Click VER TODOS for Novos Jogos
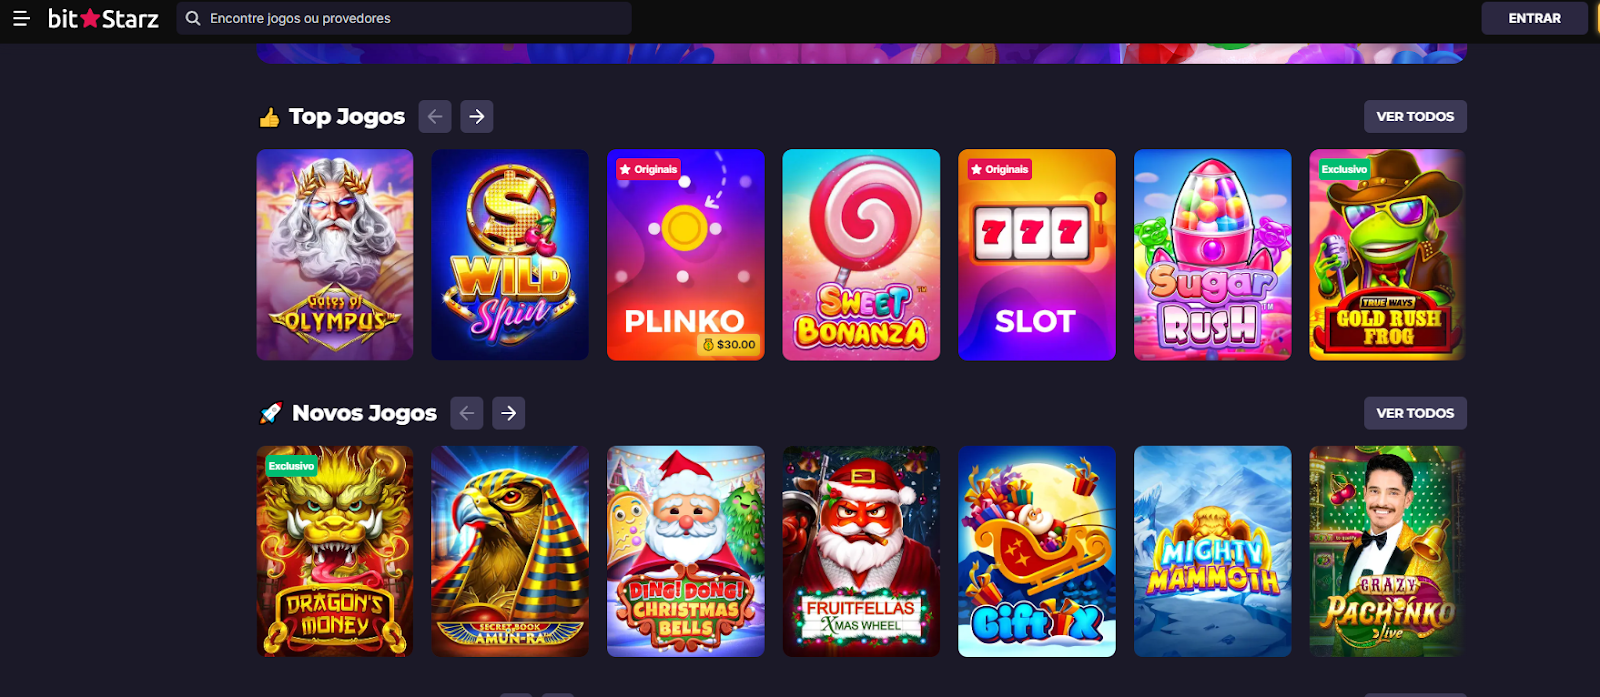The height and width of the screenshot is (697, 1600). [1415, 413]
